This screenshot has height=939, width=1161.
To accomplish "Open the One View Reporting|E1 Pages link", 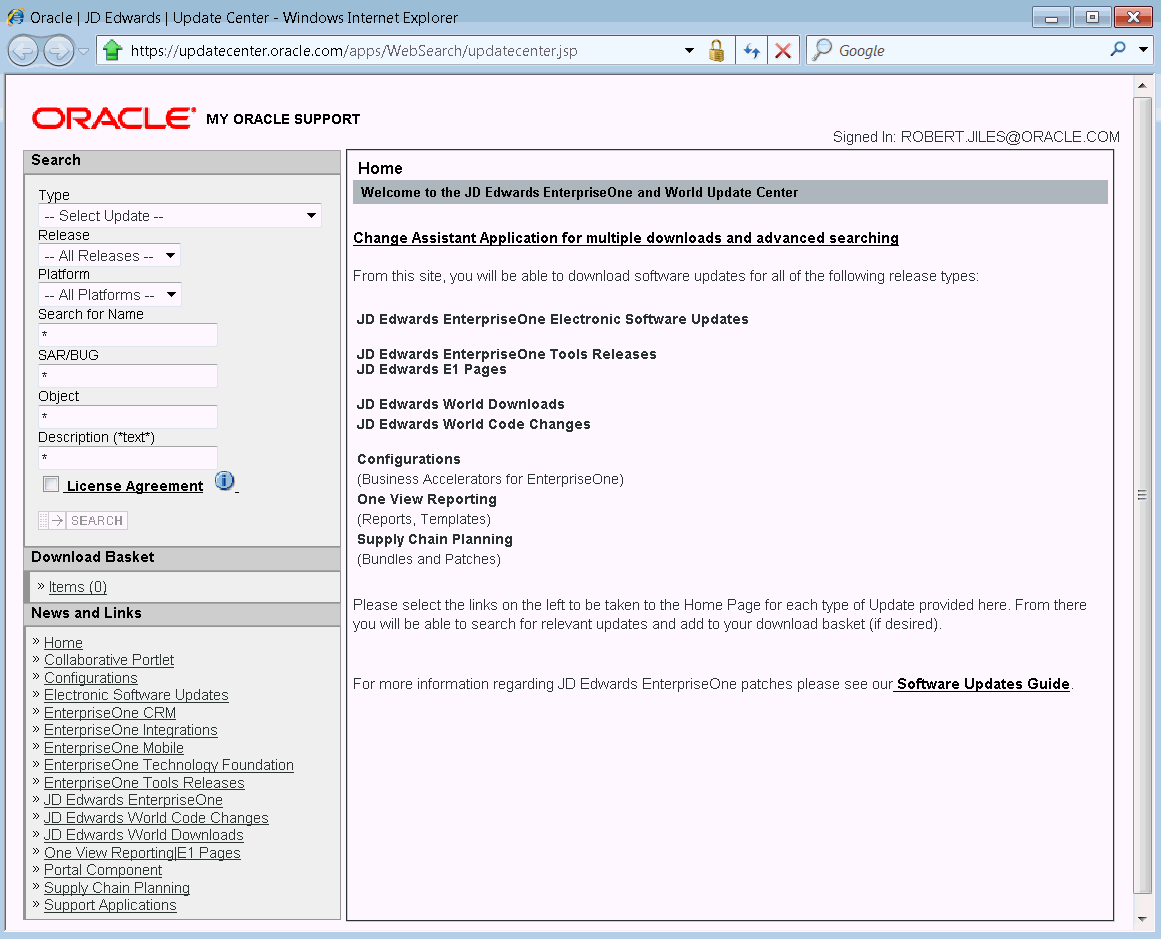I will coord(142,852).
